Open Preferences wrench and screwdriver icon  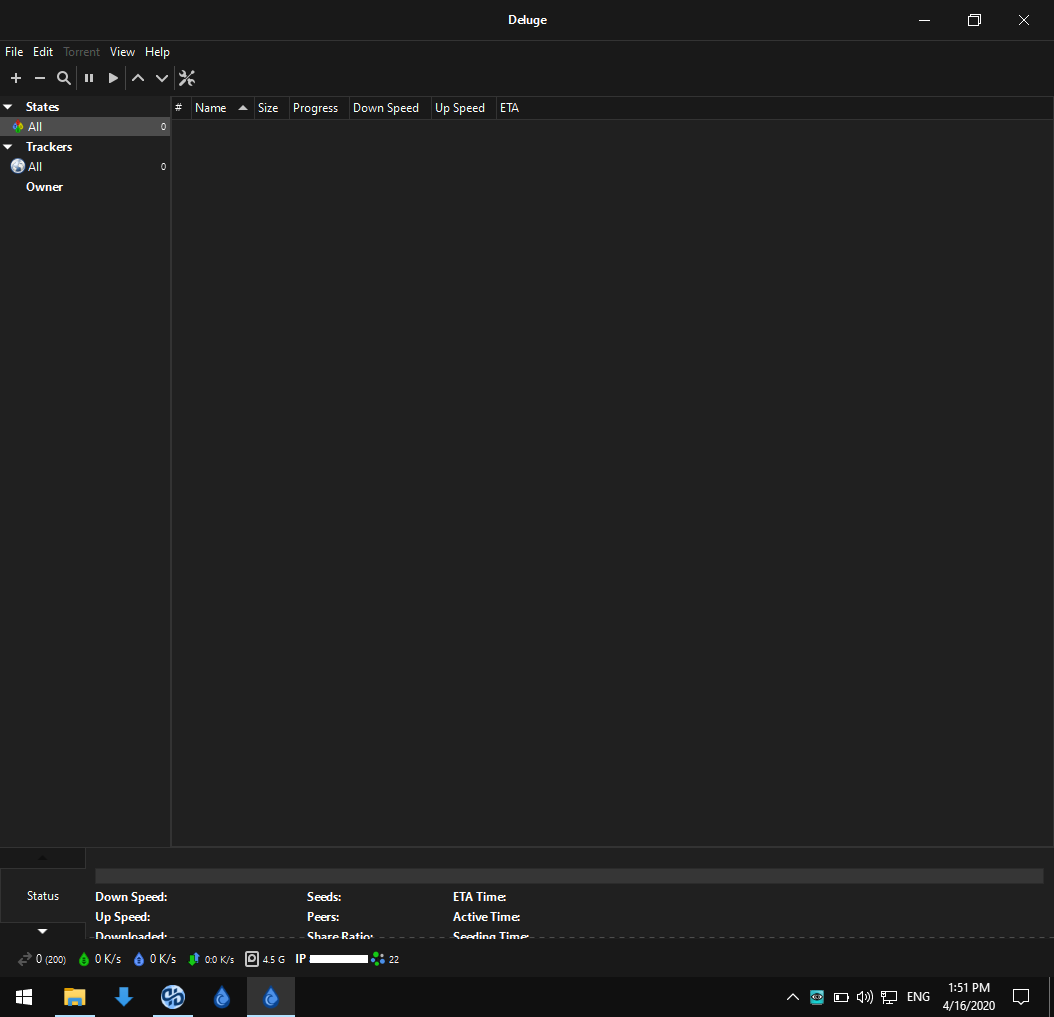point(187,78)
